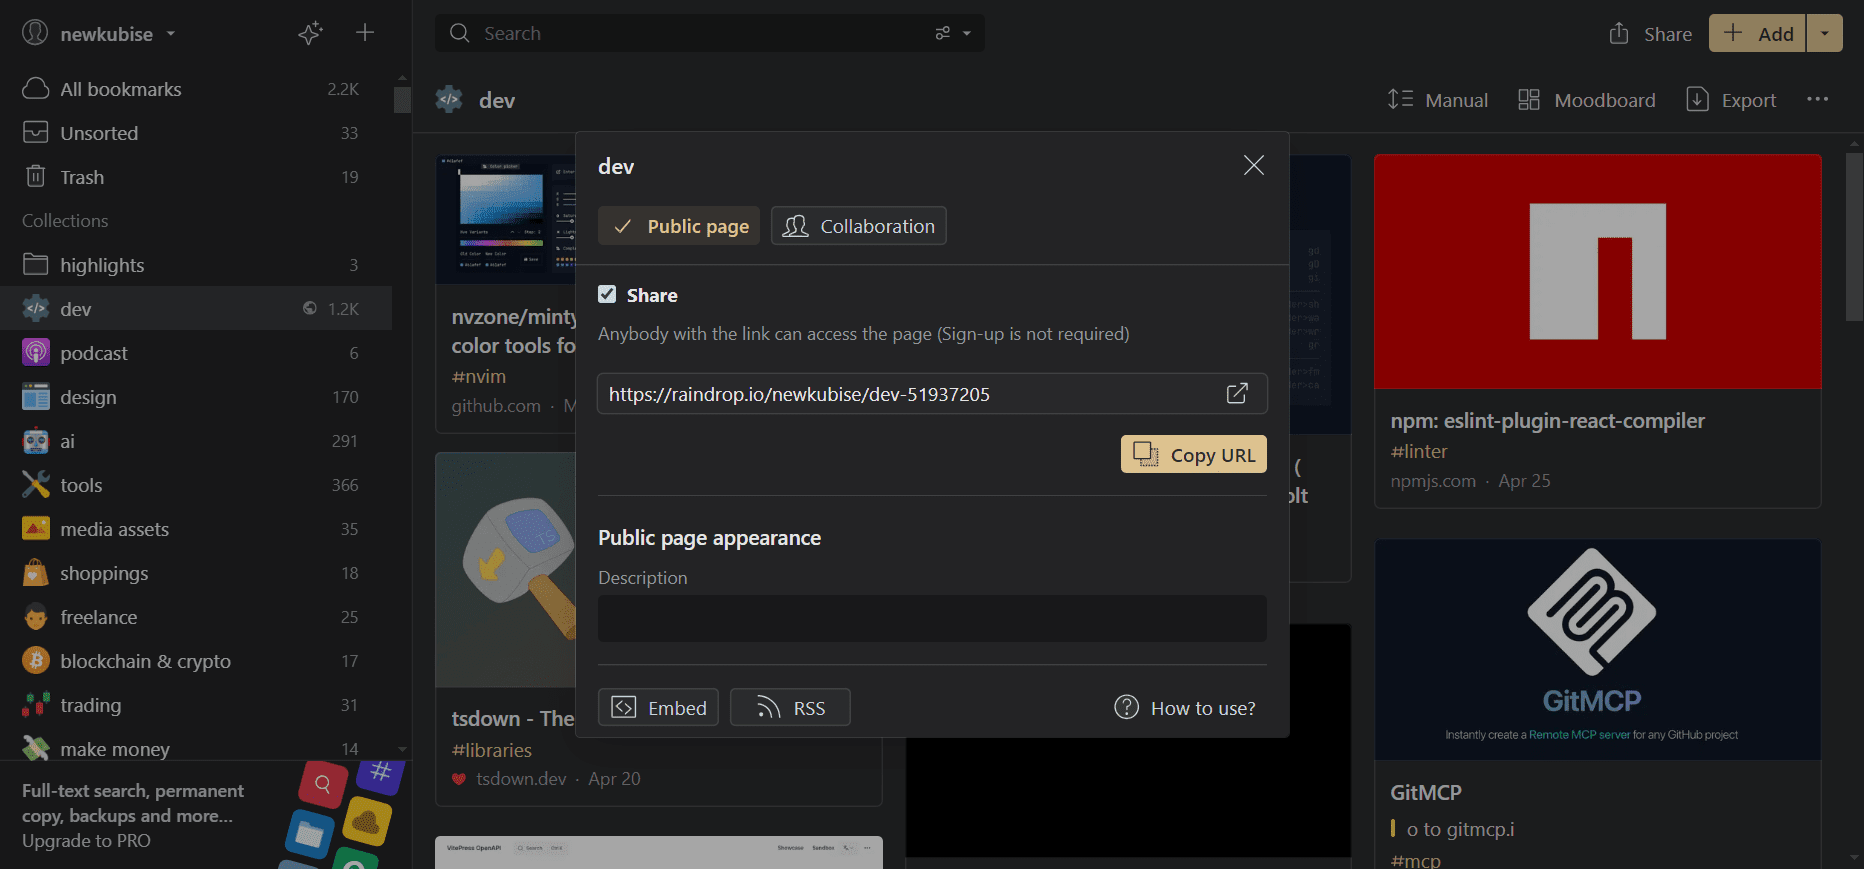
Task: Click the sidebar scrollbar thumb
Action: click(x=402, y=100)
